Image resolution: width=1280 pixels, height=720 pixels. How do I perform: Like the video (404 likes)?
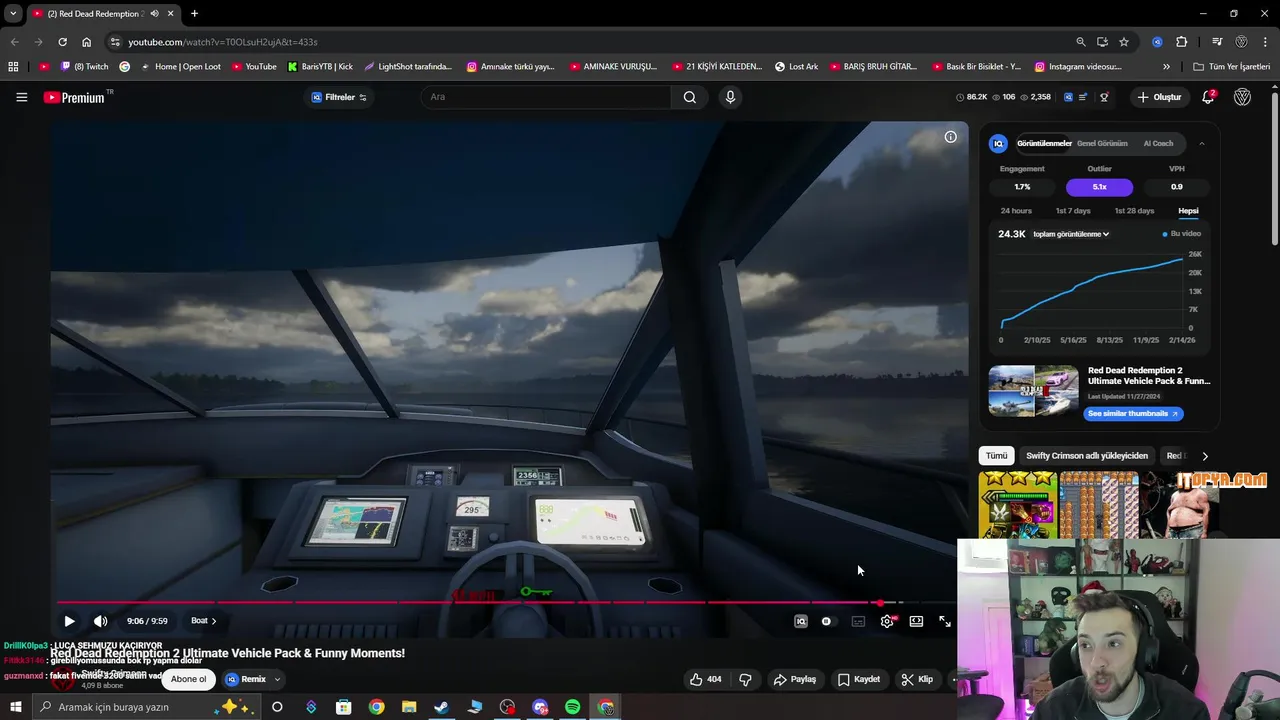705,679
